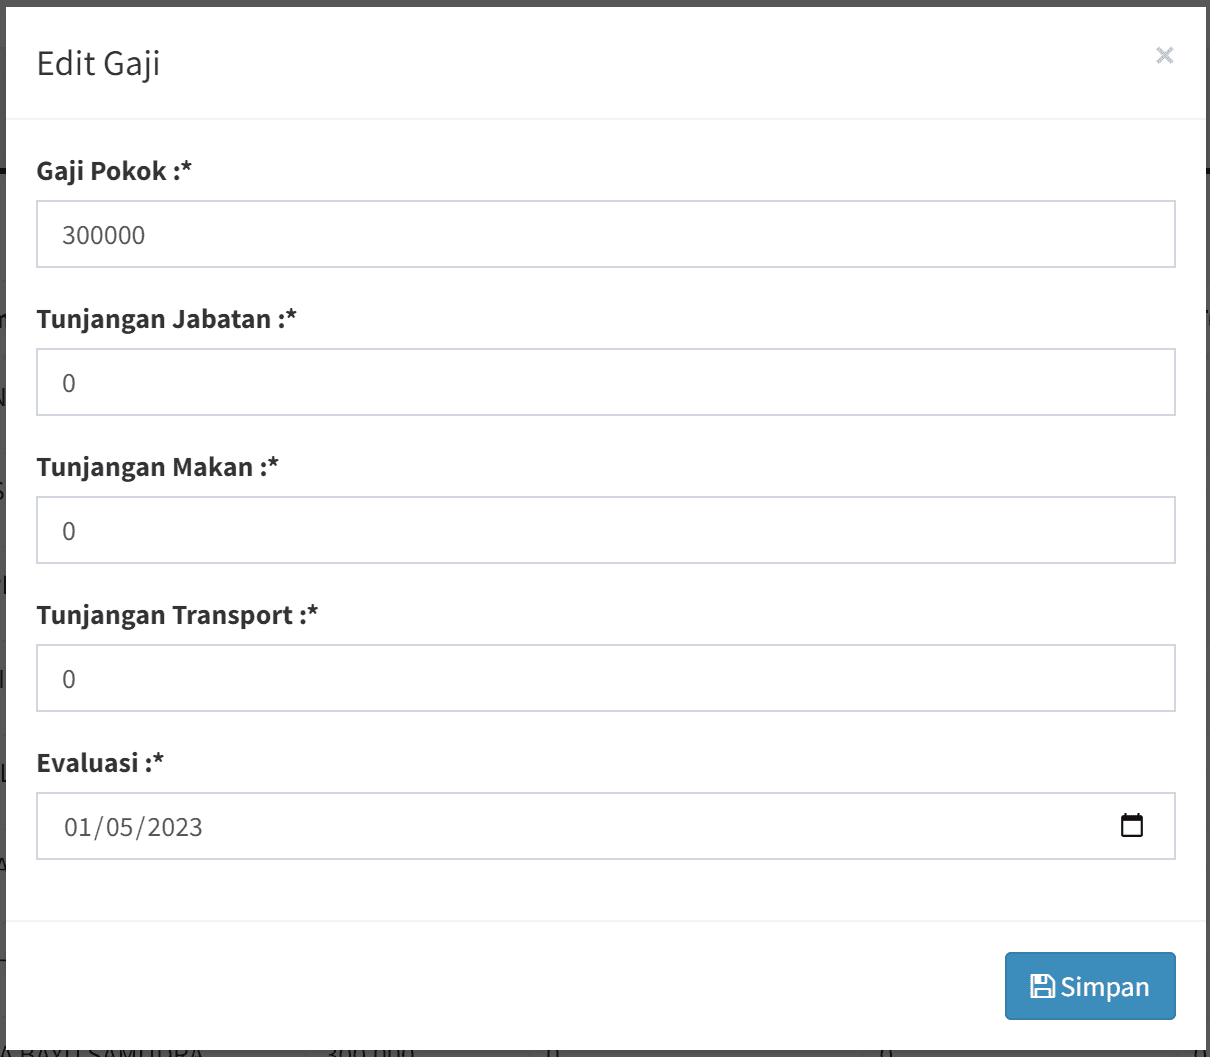
Task: Click the blank footer area left of Simpan
Action: (500, 986)
